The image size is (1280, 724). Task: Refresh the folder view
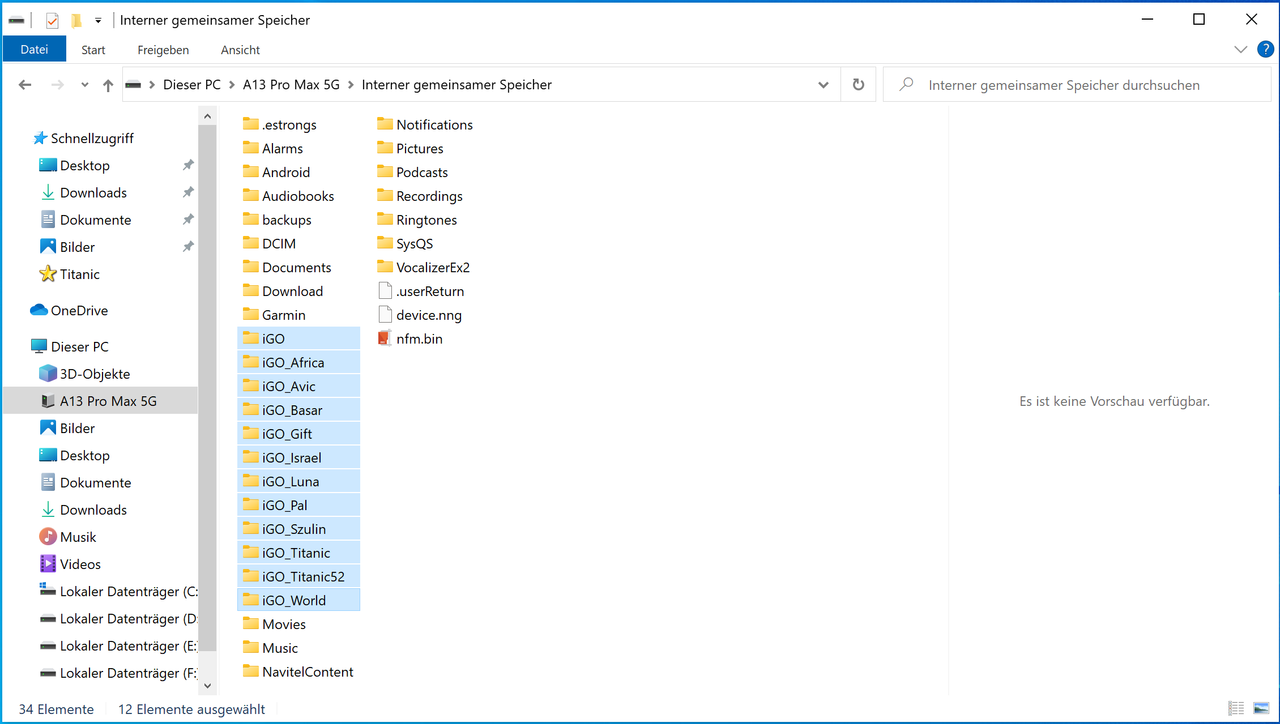tap(858, 85)
